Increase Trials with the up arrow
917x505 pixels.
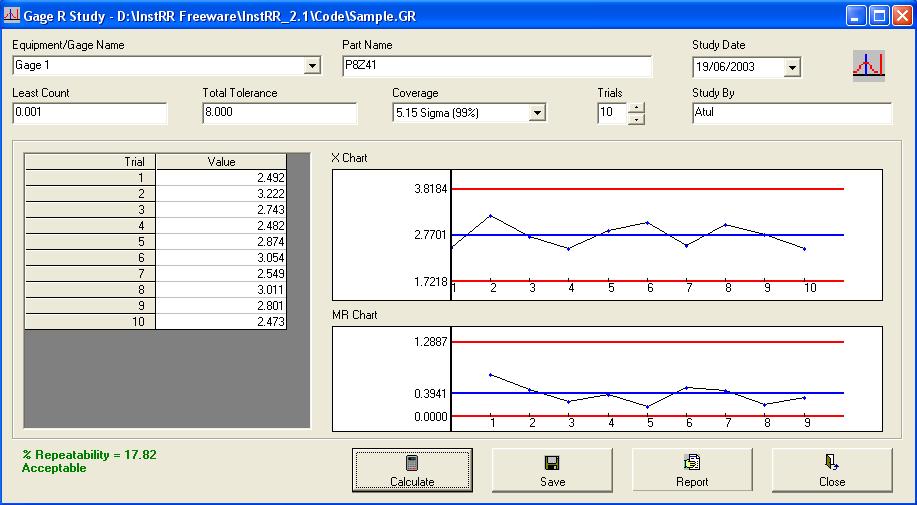[637, 108]
